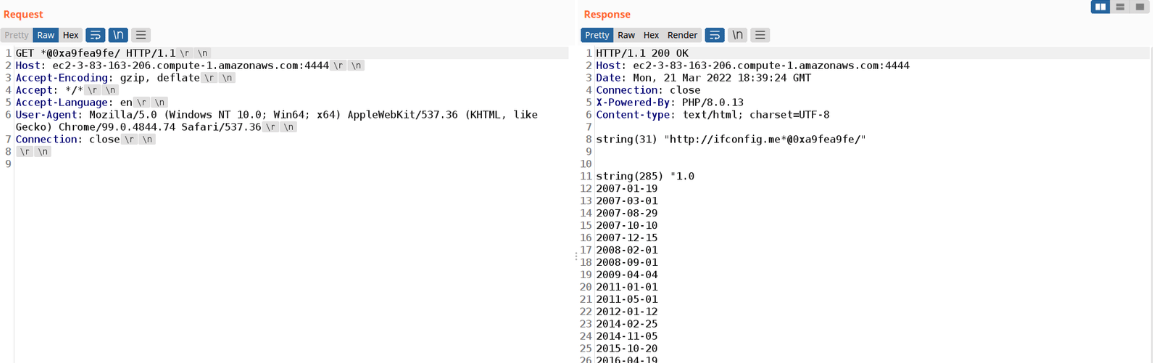Toggle word wrap in the Request panel
This screenshot has width=1153, height=363.
click(95, 35)
